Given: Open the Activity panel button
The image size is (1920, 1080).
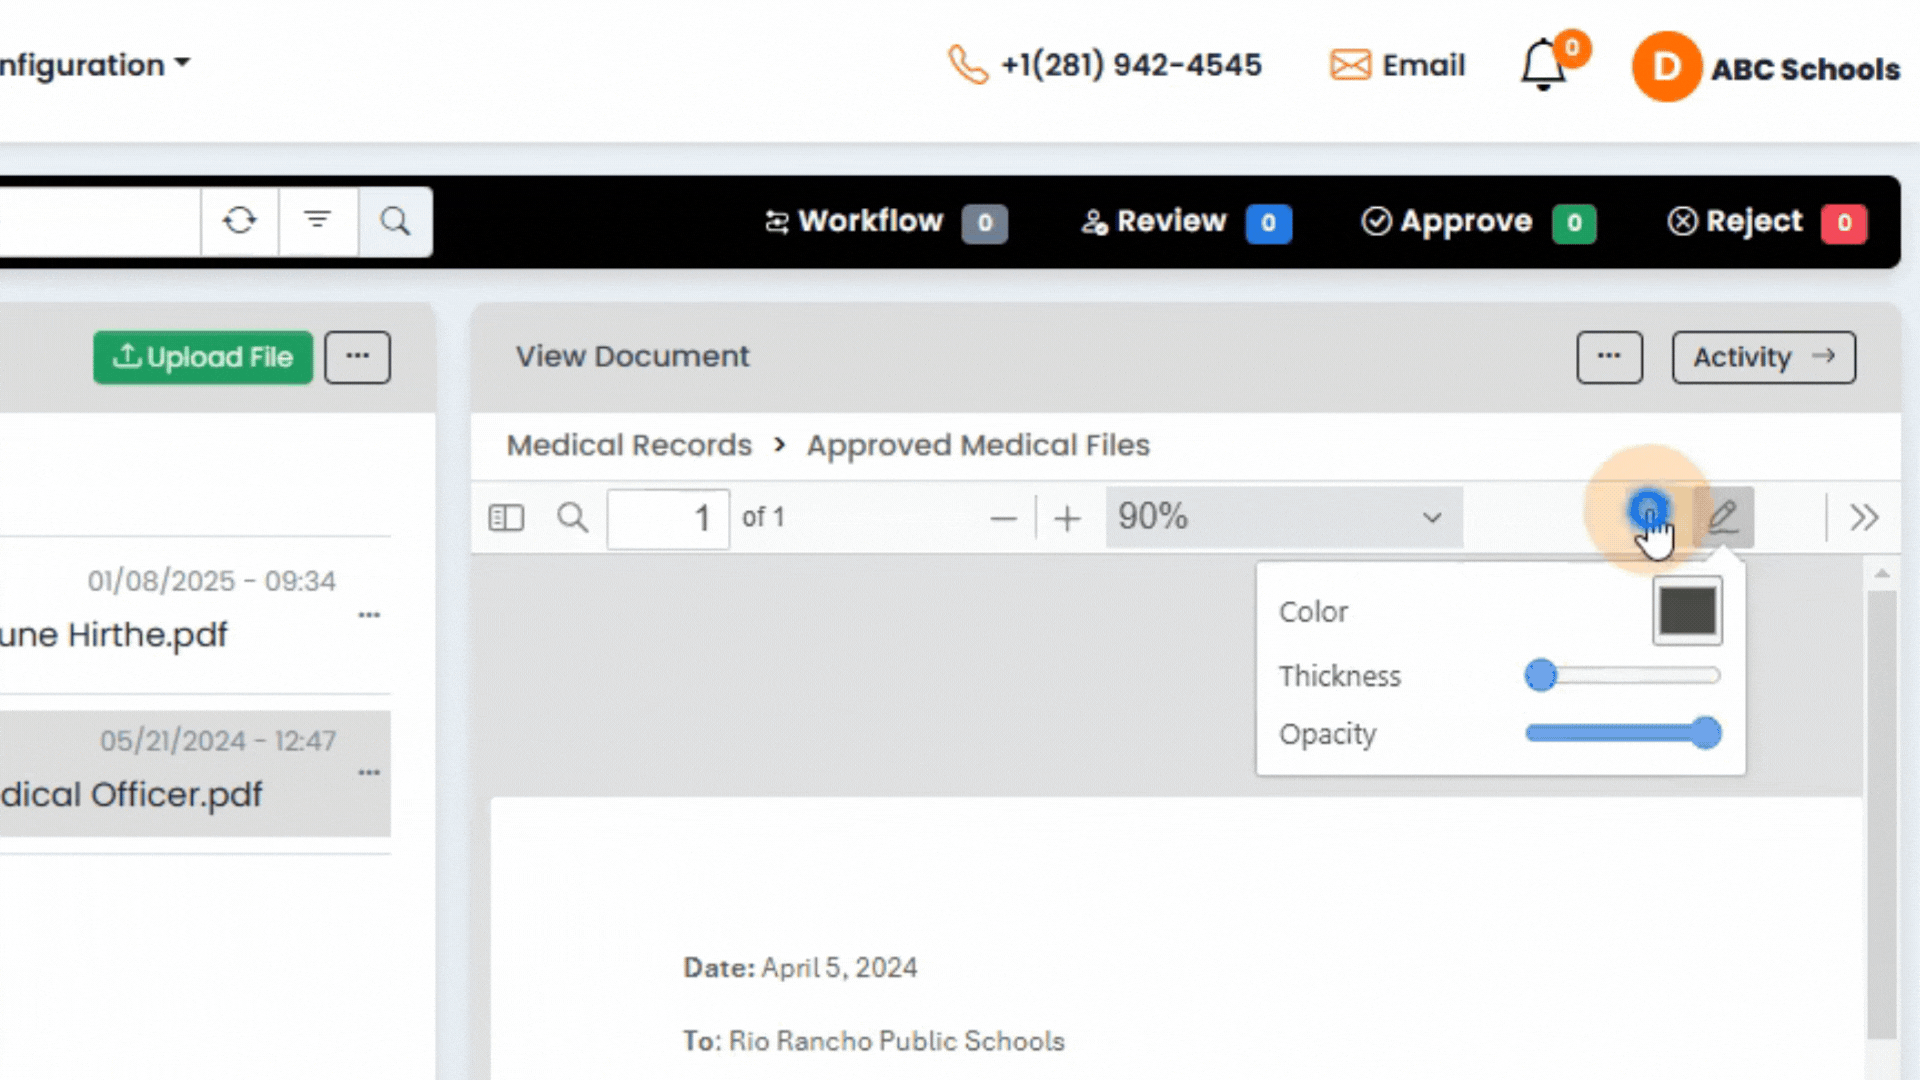Looking at the screenshot, I should click(1763, 358).
